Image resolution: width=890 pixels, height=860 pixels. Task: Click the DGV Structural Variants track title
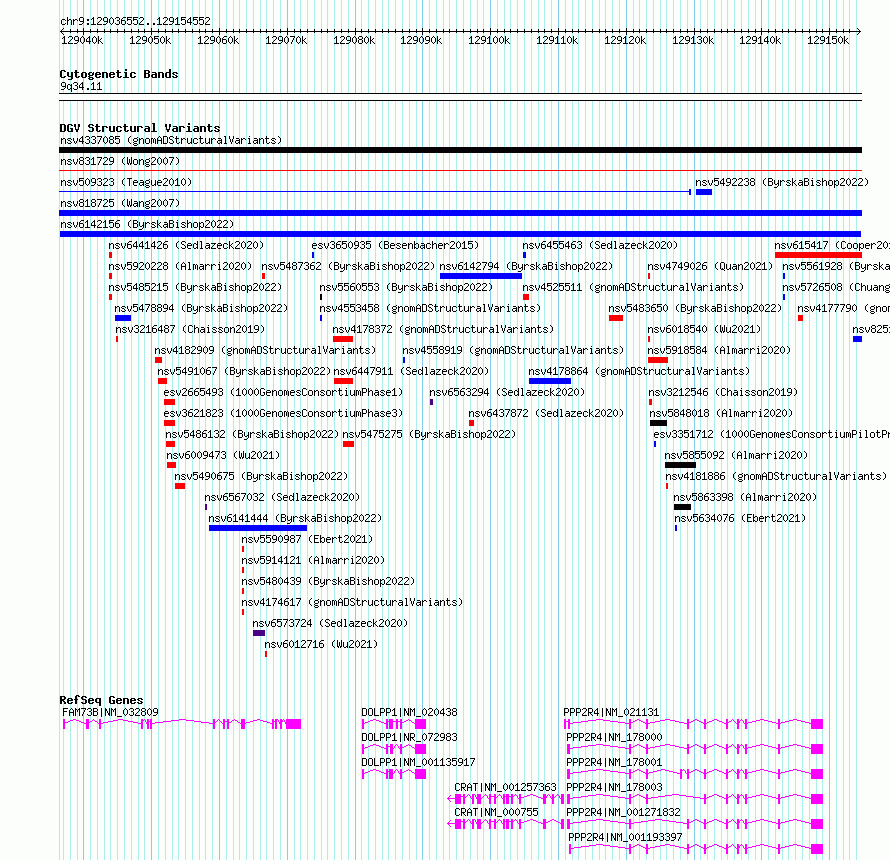pyautogui.click(x=140, y=128)
